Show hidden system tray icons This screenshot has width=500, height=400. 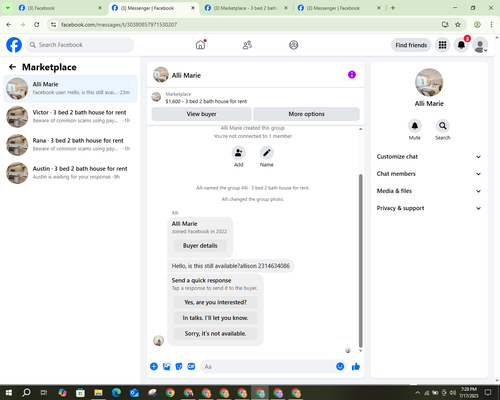[417, 393]
